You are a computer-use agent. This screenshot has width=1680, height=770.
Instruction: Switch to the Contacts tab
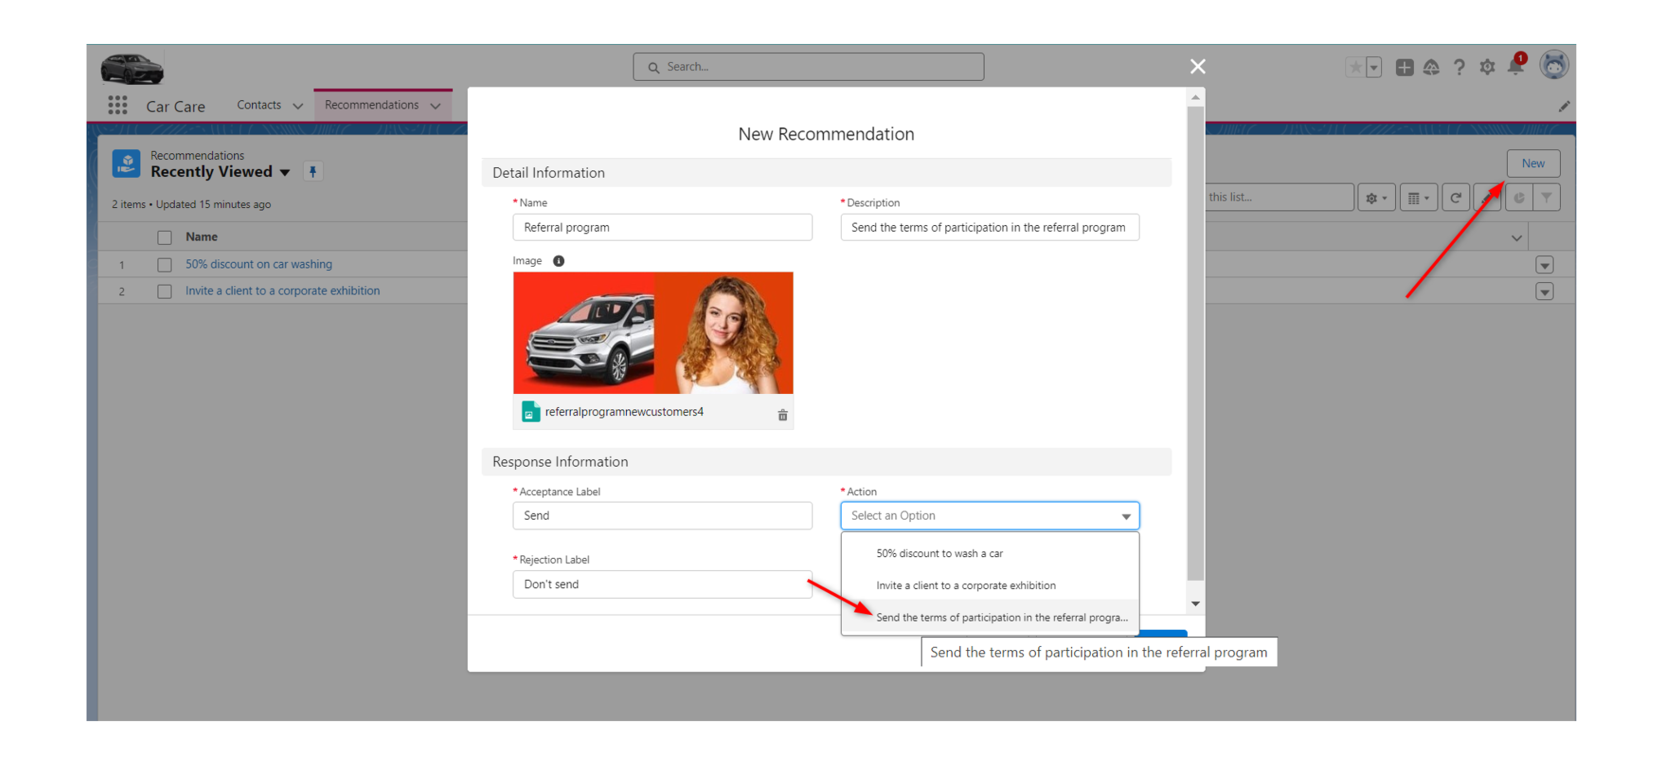259,105
